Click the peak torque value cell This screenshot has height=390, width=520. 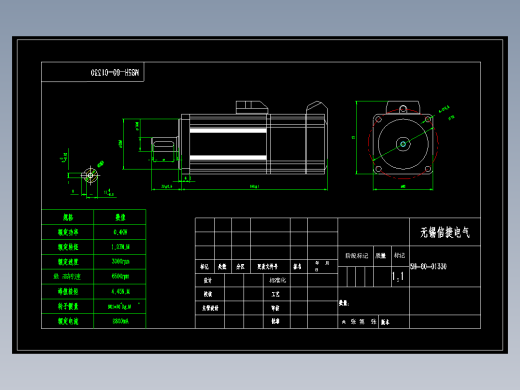tap(120, 291)
